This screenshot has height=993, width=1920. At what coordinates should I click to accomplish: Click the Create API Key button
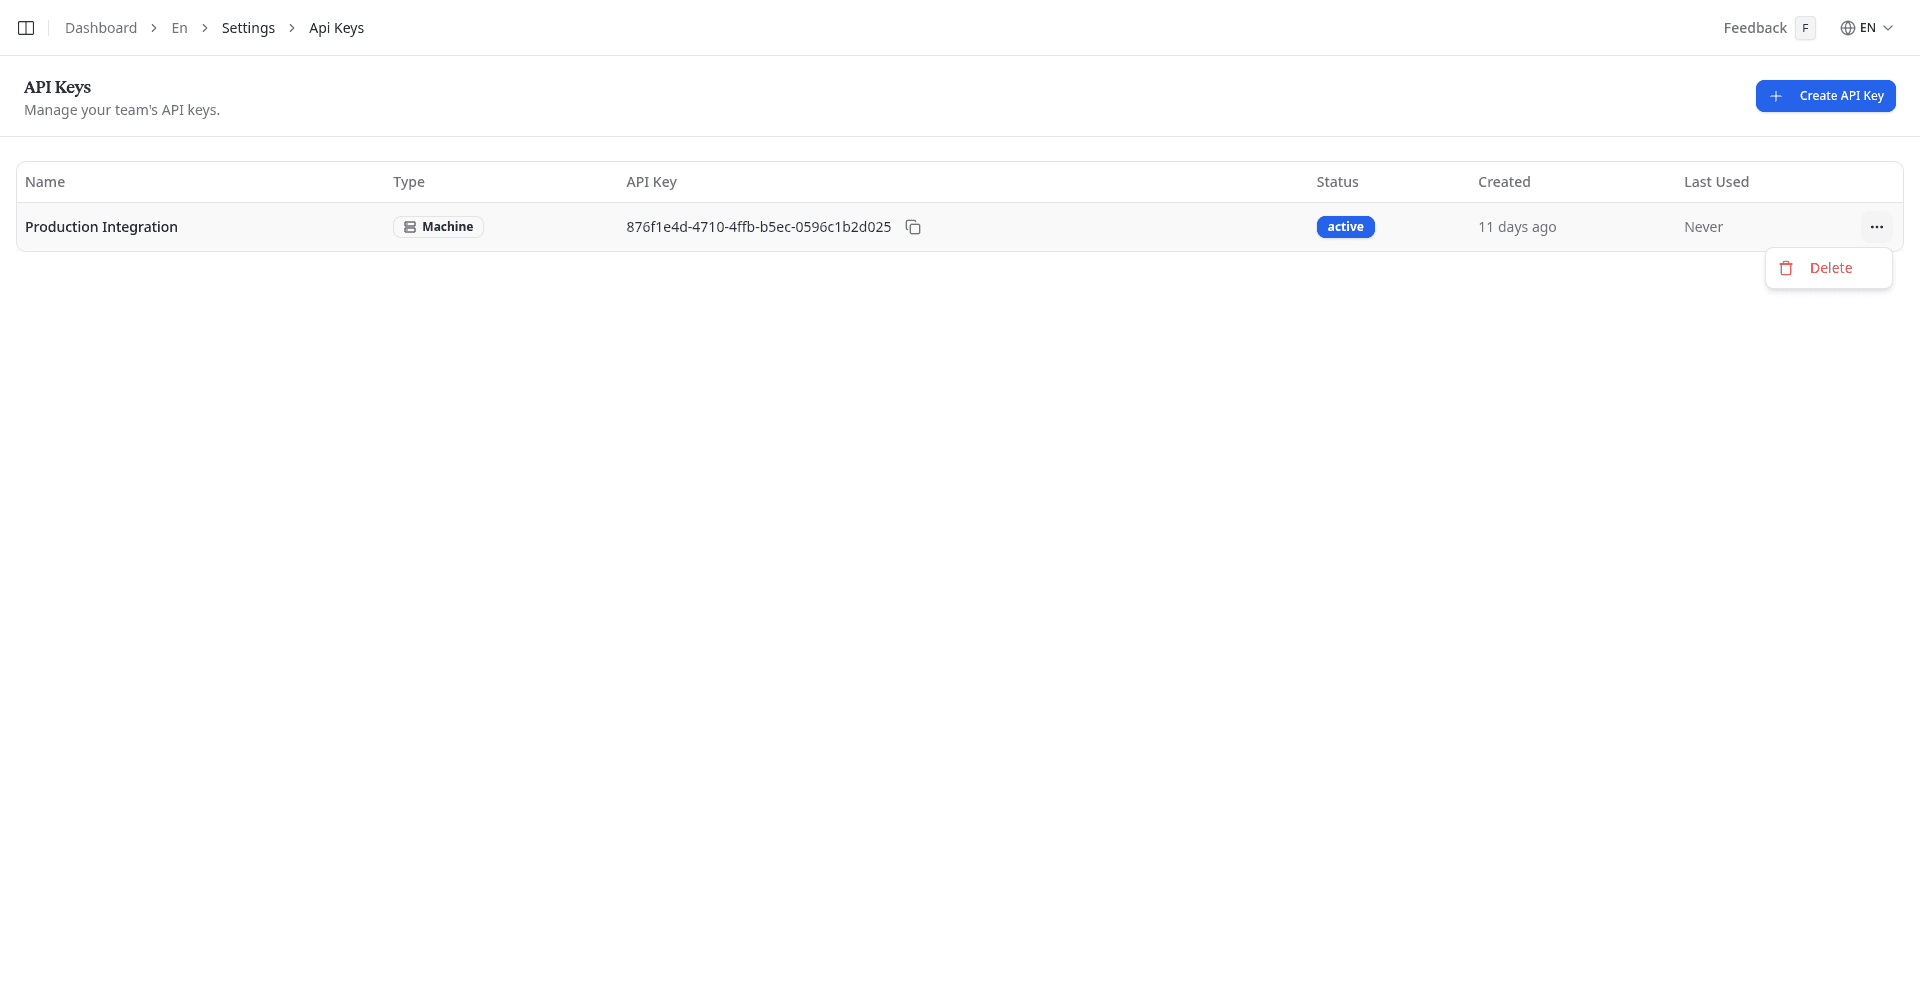point(1826,96)
